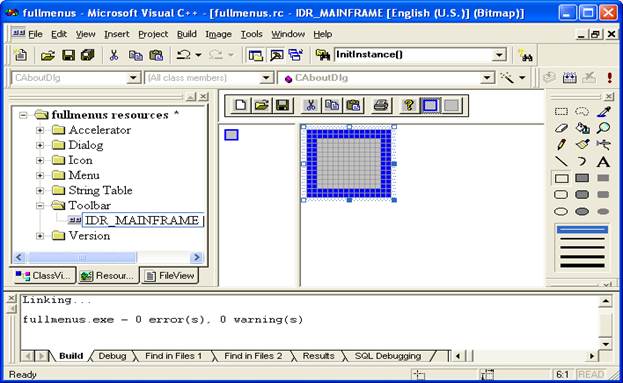Select the thickest line width option
The width and height of the screenshot is (623, 383).
click(x=582, y=266)
